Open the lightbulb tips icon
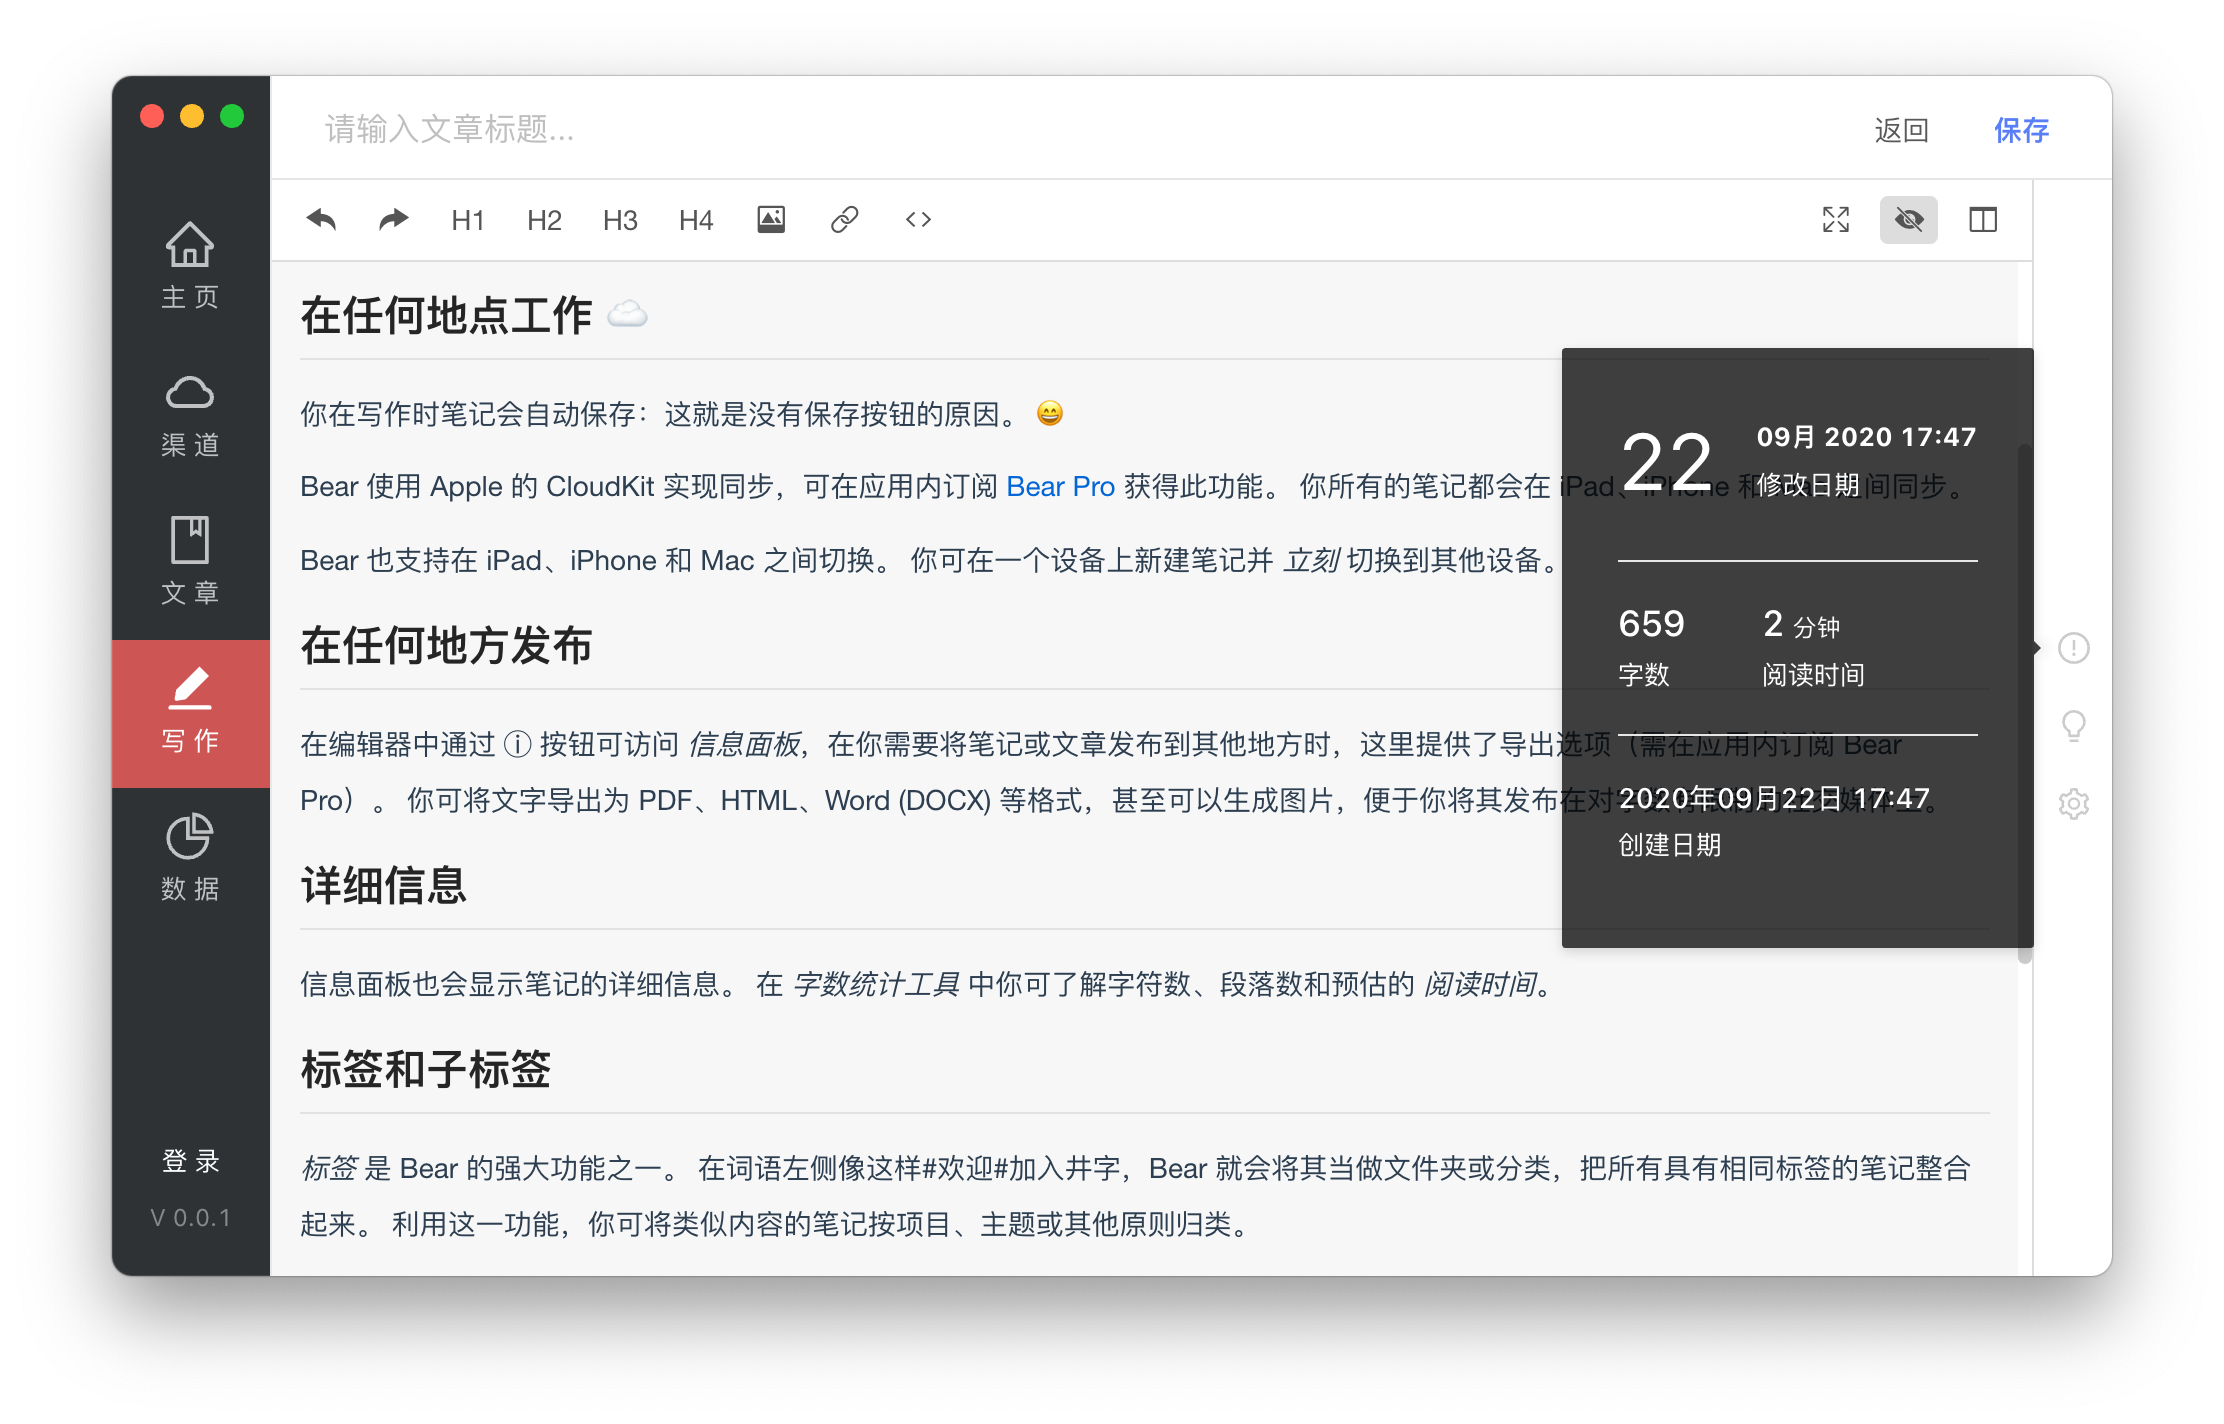The image size is (2224, 1424). tap(2074, 725)
